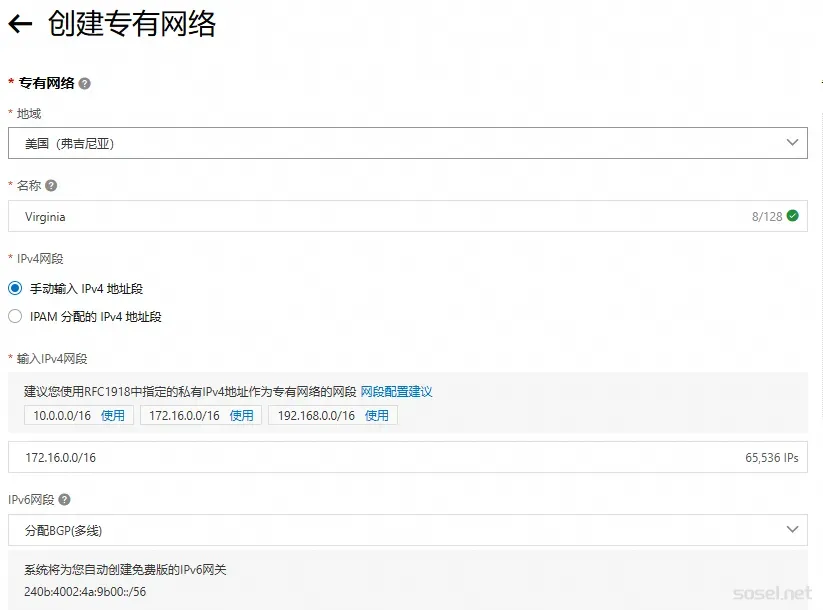
Task: Open the IPv6网段 dropdown 分配BGP(多线)
Action: tap(408, 530)
